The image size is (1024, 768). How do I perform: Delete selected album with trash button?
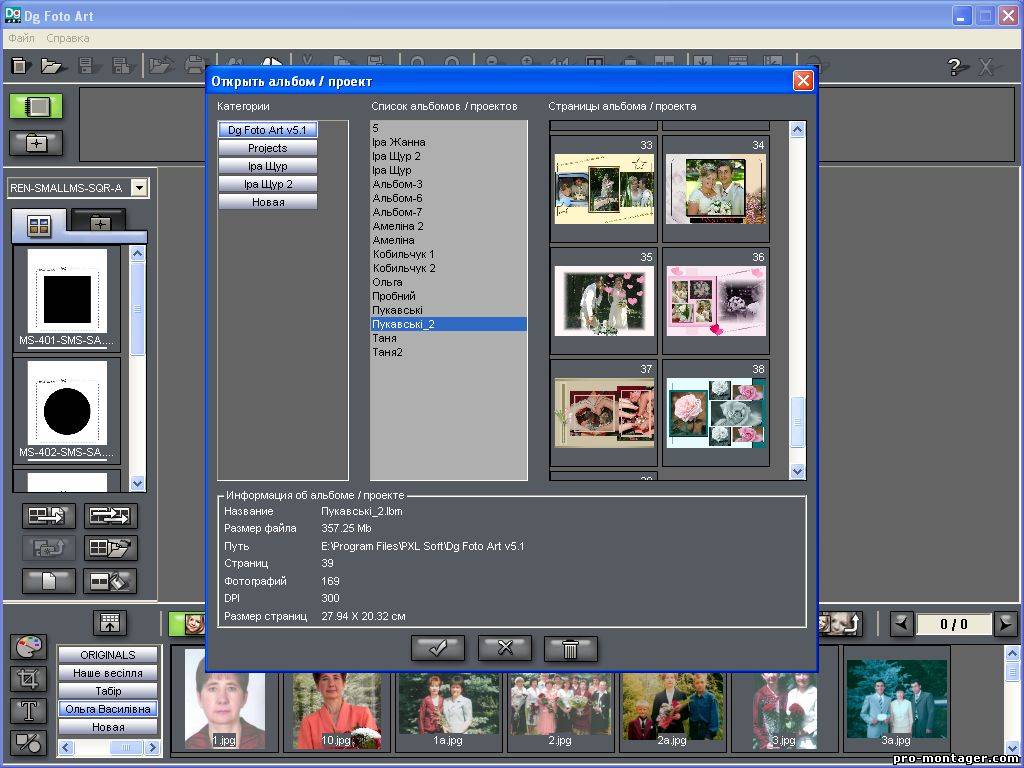[570, 649]
